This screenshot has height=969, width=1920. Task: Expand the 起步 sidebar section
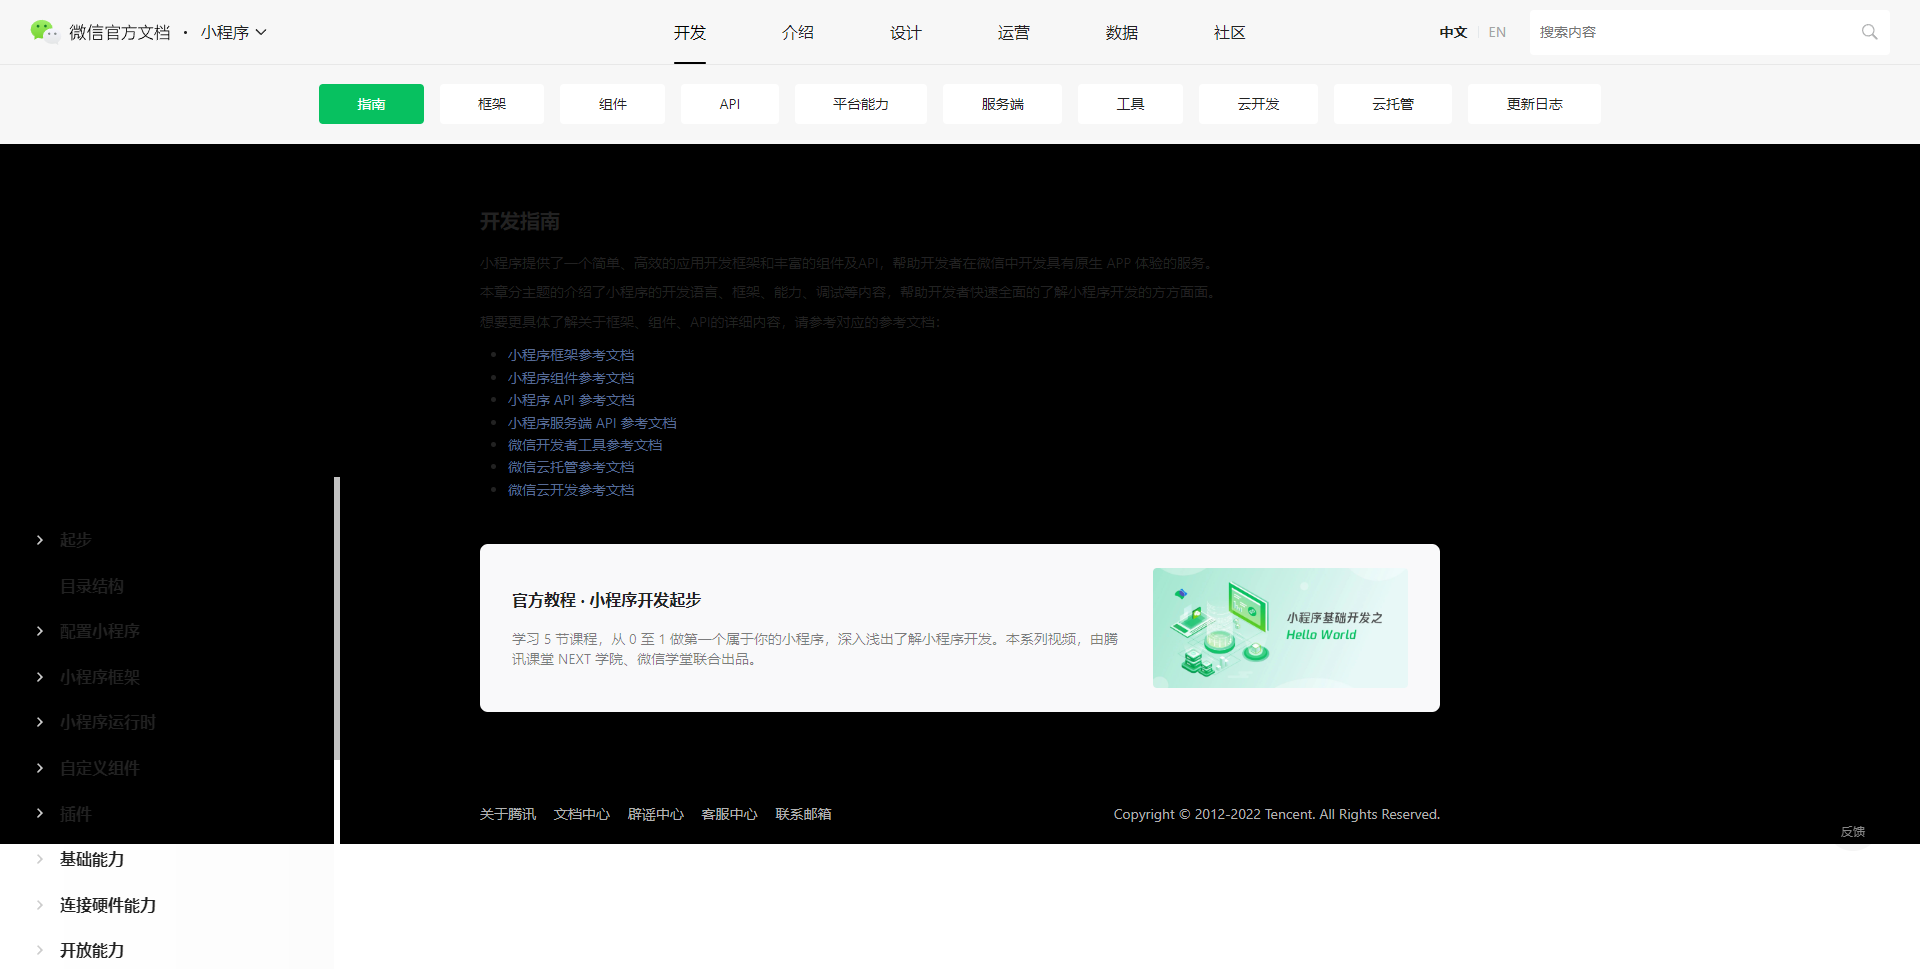[75, 540]
